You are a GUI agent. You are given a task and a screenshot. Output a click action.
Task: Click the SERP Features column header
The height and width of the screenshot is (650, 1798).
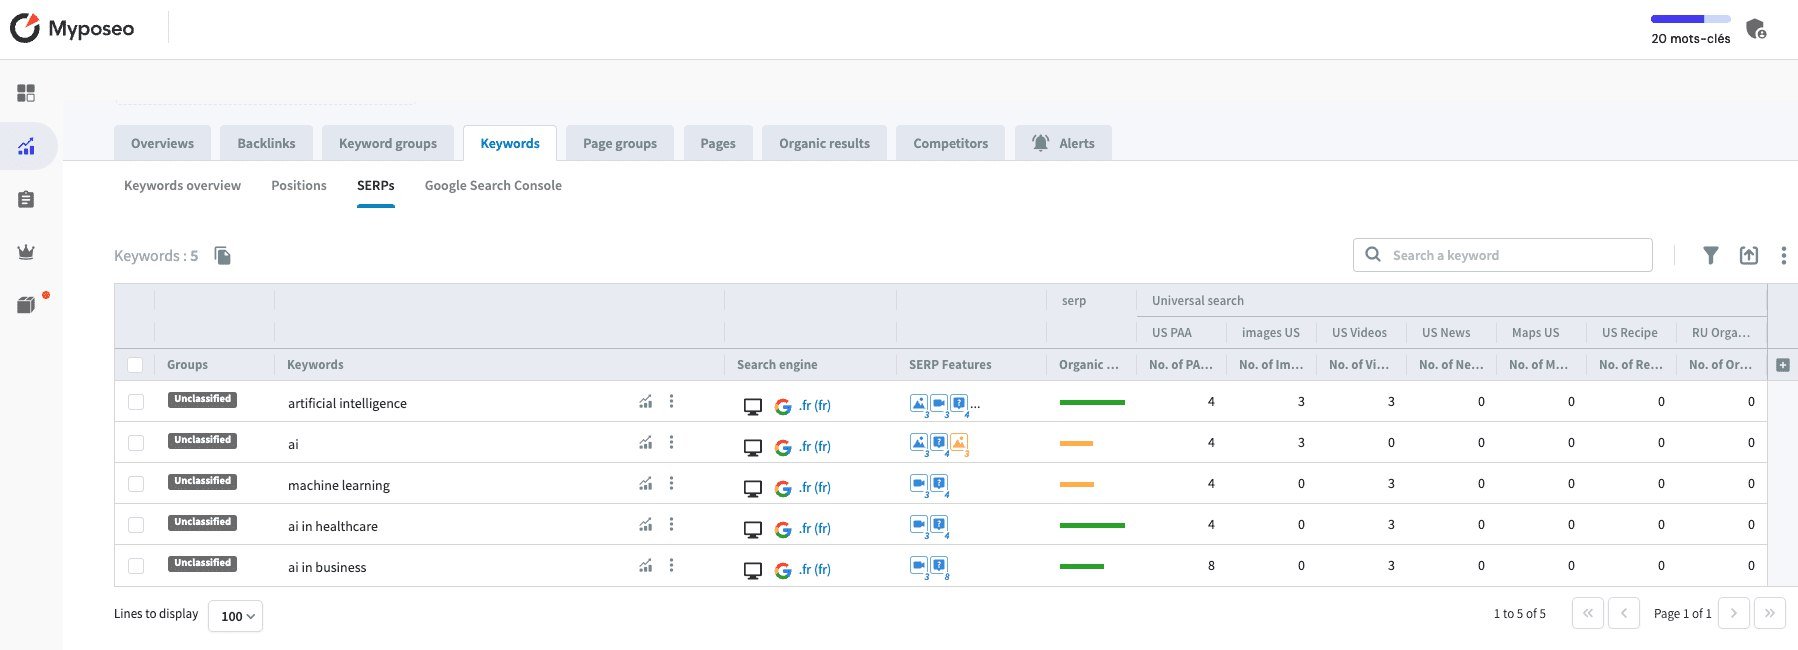(x=950, y=365)
